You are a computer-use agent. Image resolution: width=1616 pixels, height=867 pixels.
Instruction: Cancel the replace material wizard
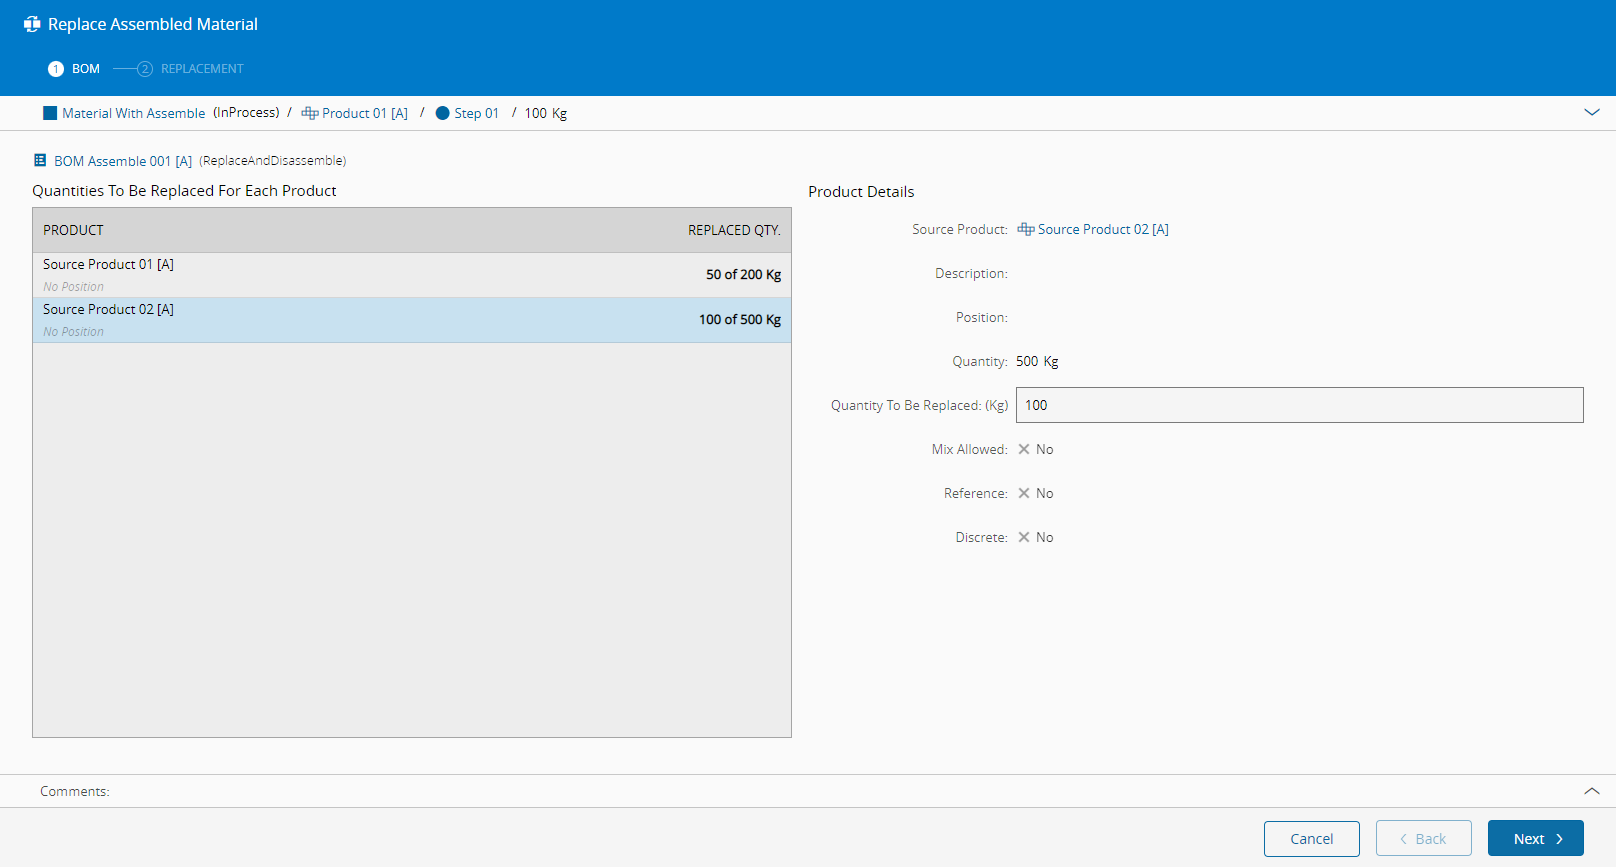point(1311,839)
